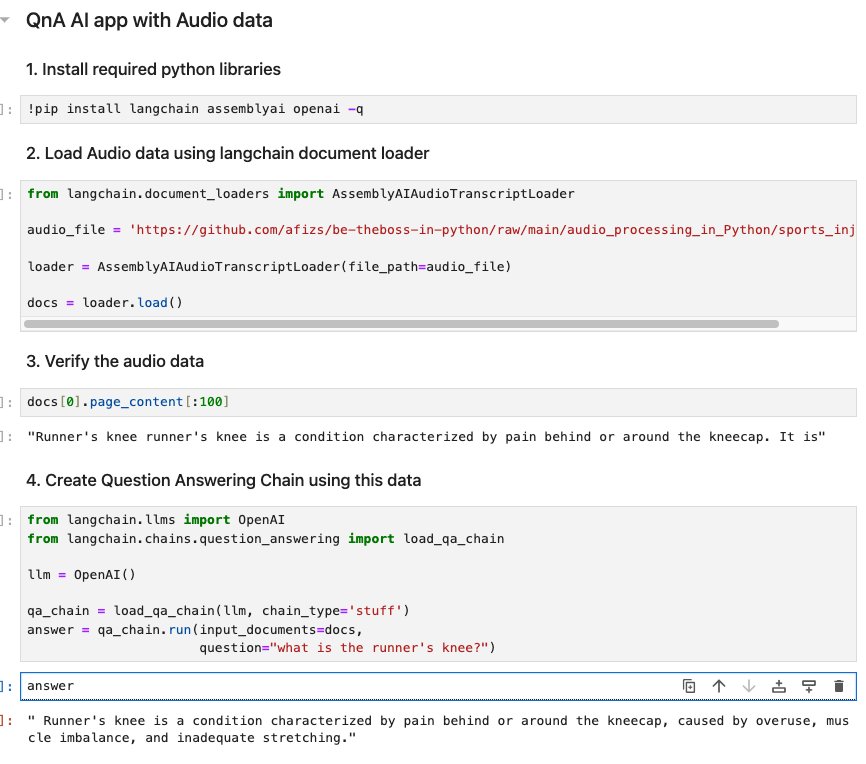The width and height of the screenshot is (866, 764).
Task: Click the 'answer = qa_chain.run' line
Action: 194,629
